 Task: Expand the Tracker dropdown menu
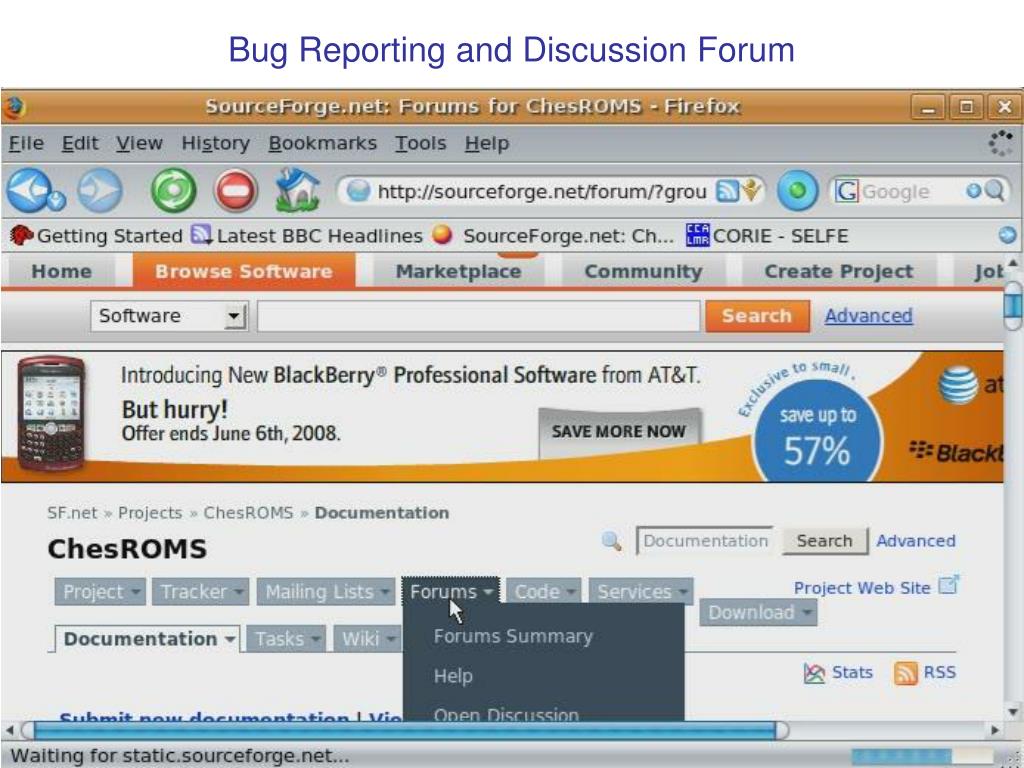[200, 592]
